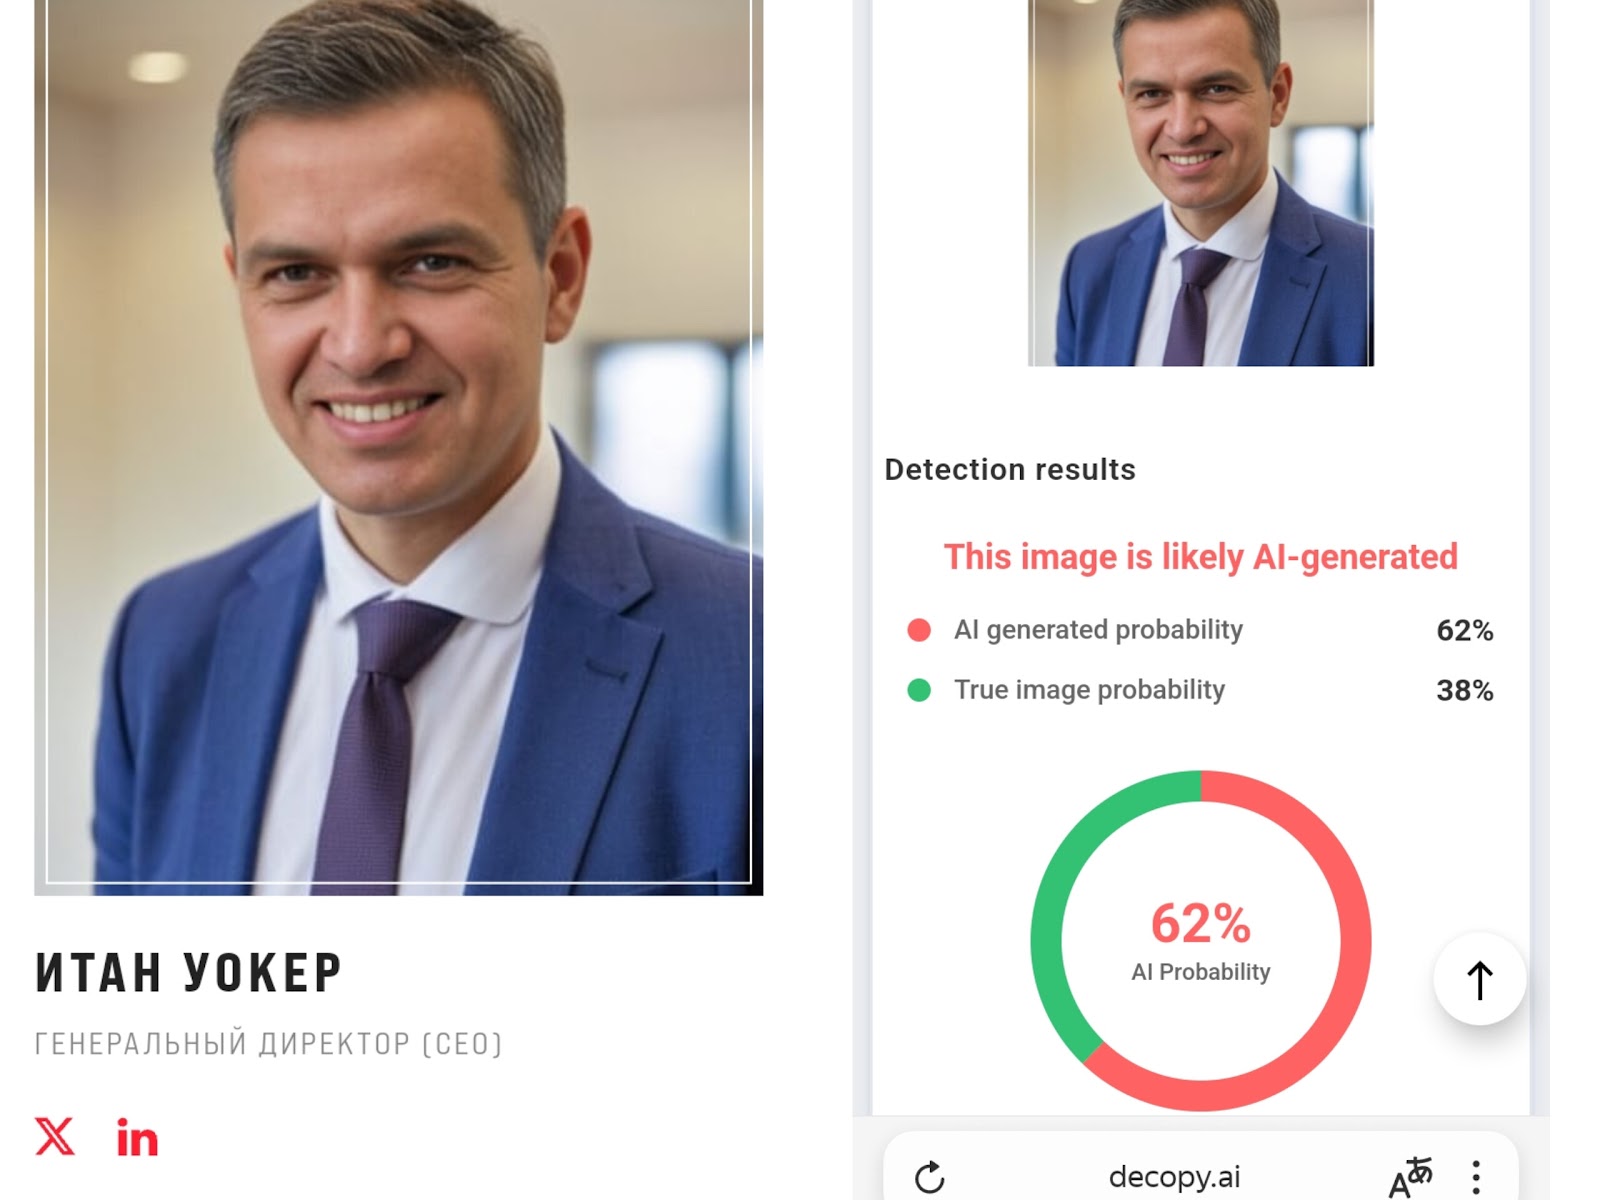Click the ГЕНЕРАЛЬНЫЙ ДИРЕКТОР (CEO) subtitle

point(268,1044)
